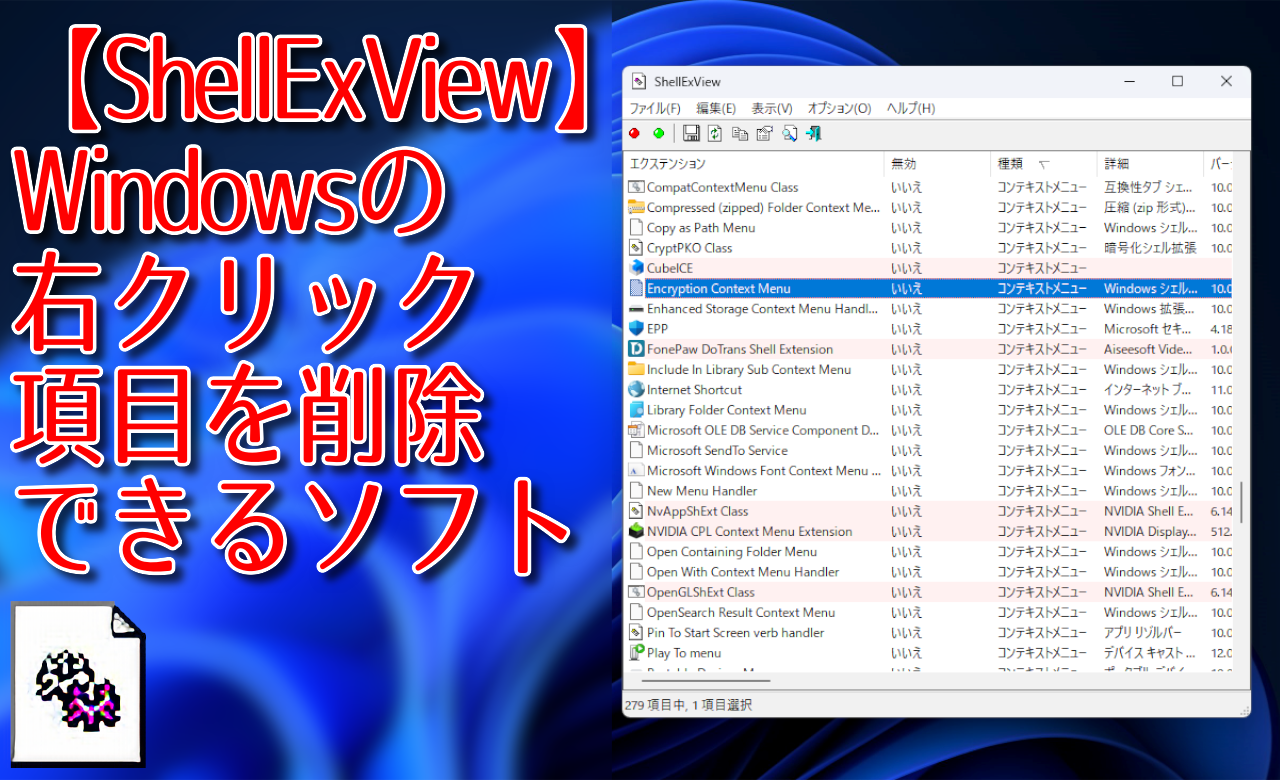Click the FonePaw DoTrans row icon
This screenshot has width=1280, height=780.
[x=636, y=349]
